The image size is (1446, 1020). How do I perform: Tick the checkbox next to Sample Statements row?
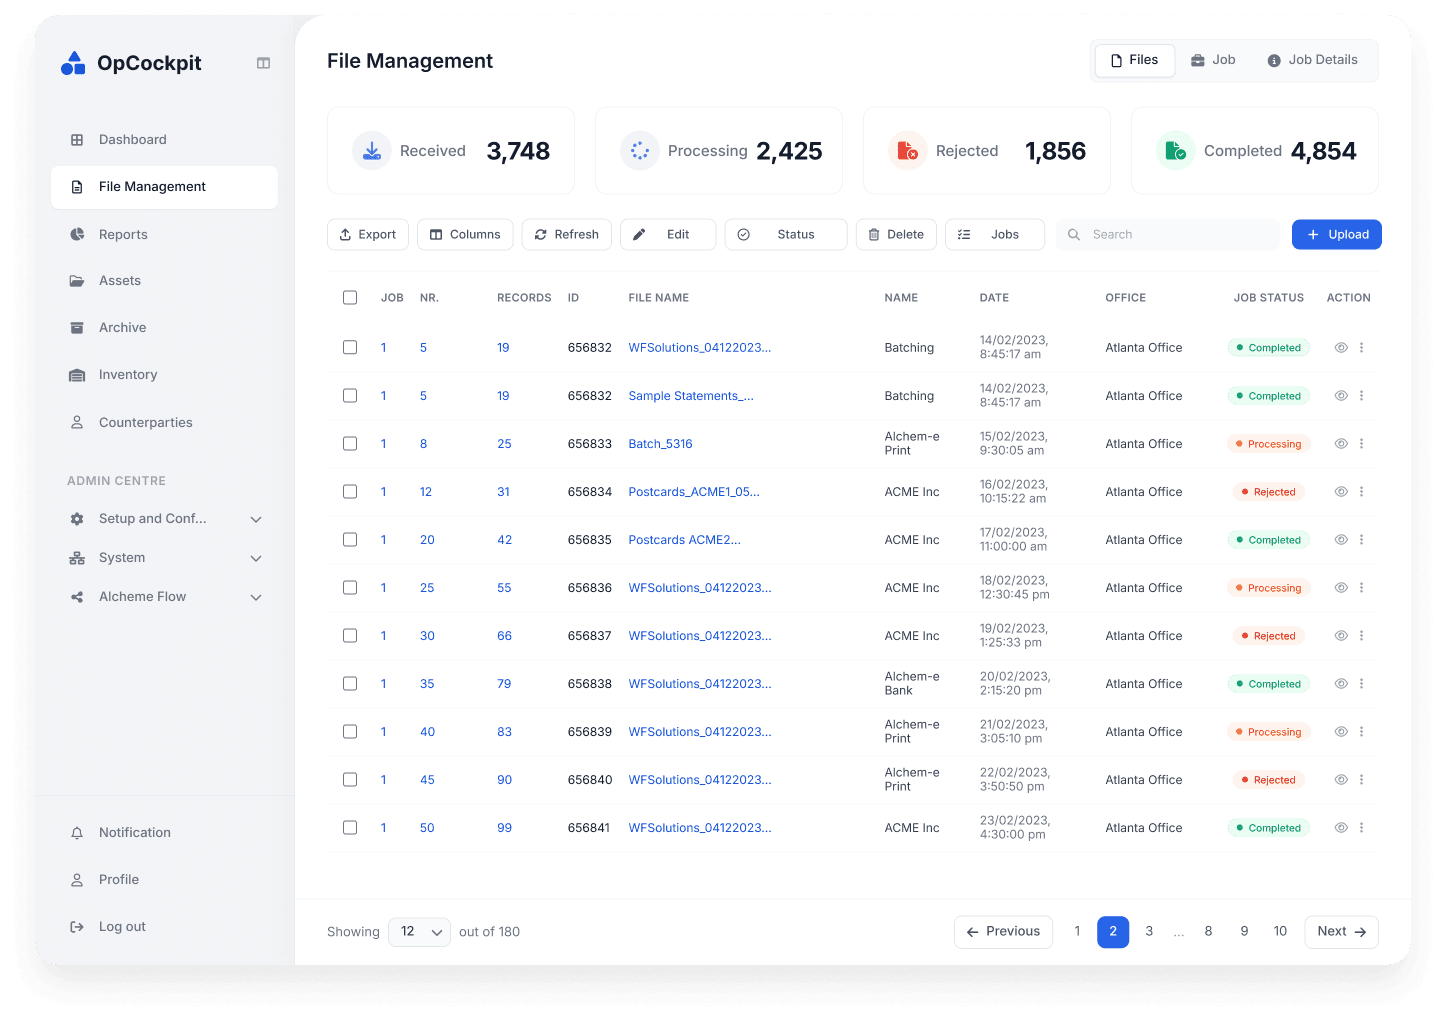coord(350,395)
